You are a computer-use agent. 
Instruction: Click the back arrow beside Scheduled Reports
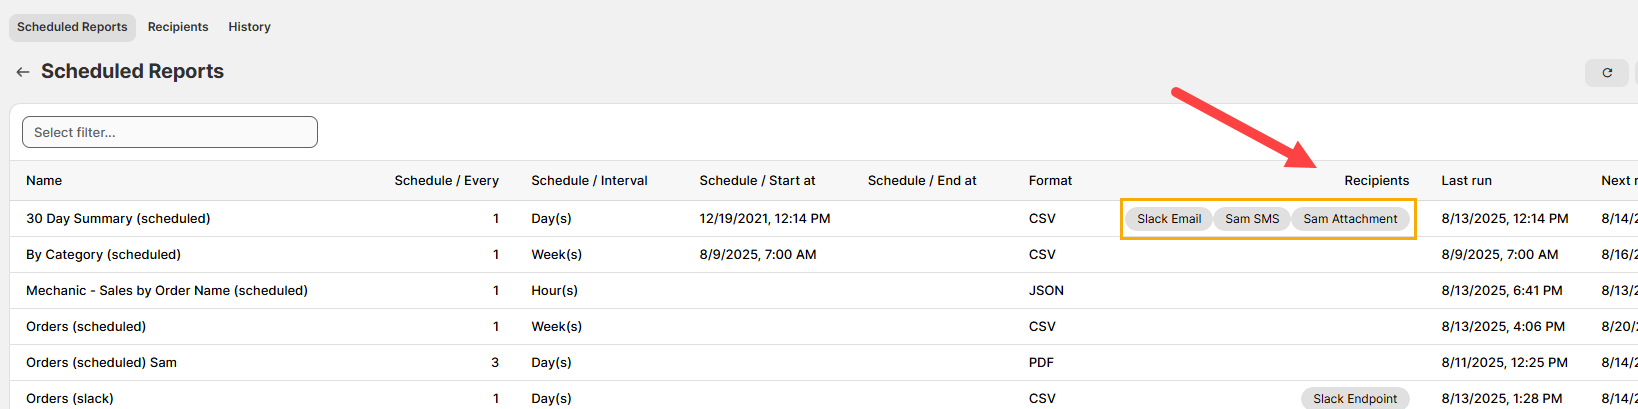point(22,72)
